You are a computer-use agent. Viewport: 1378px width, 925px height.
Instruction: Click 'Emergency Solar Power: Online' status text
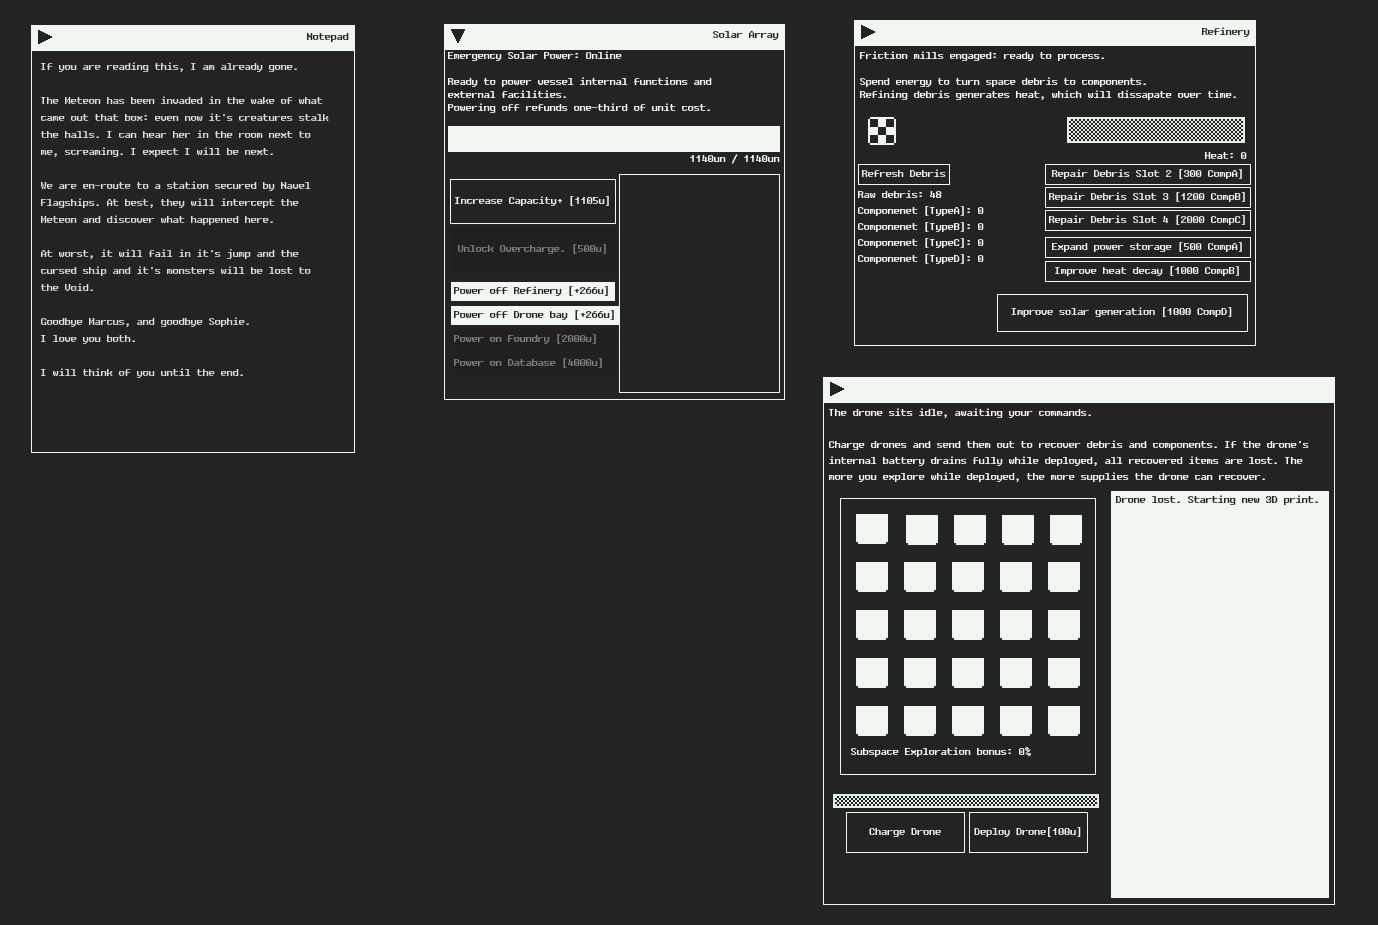coord(534,56)
